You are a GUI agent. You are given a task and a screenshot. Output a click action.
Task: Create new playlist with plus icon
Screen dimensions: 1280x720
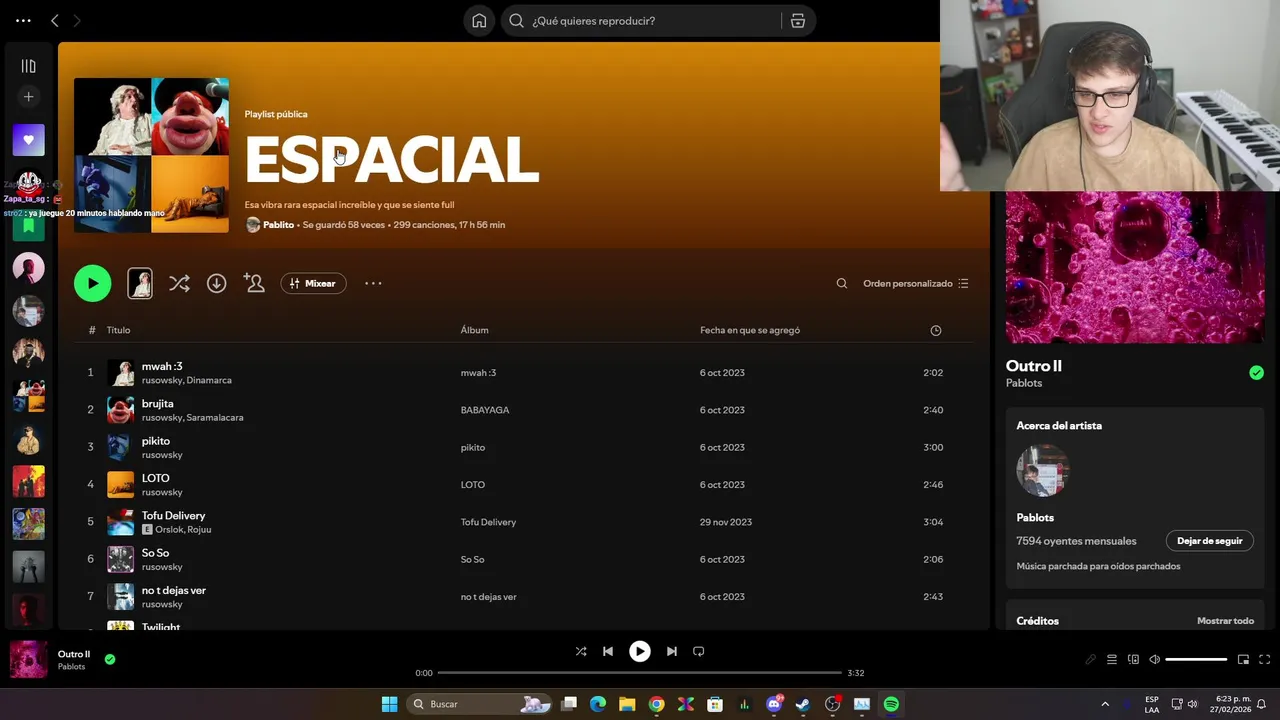28,97
